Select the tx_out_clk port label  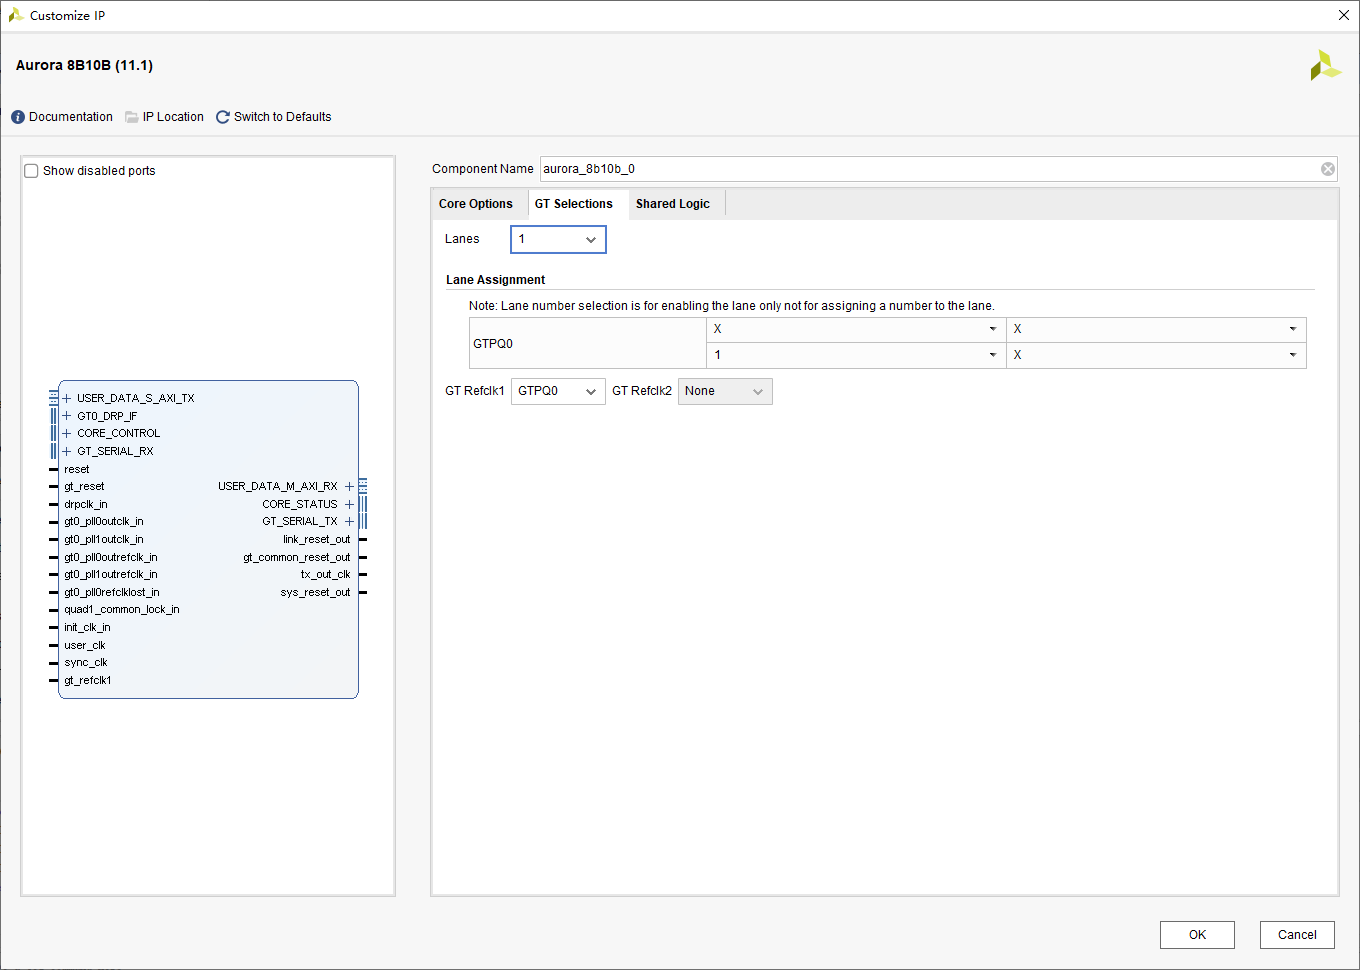click(326, 574)
